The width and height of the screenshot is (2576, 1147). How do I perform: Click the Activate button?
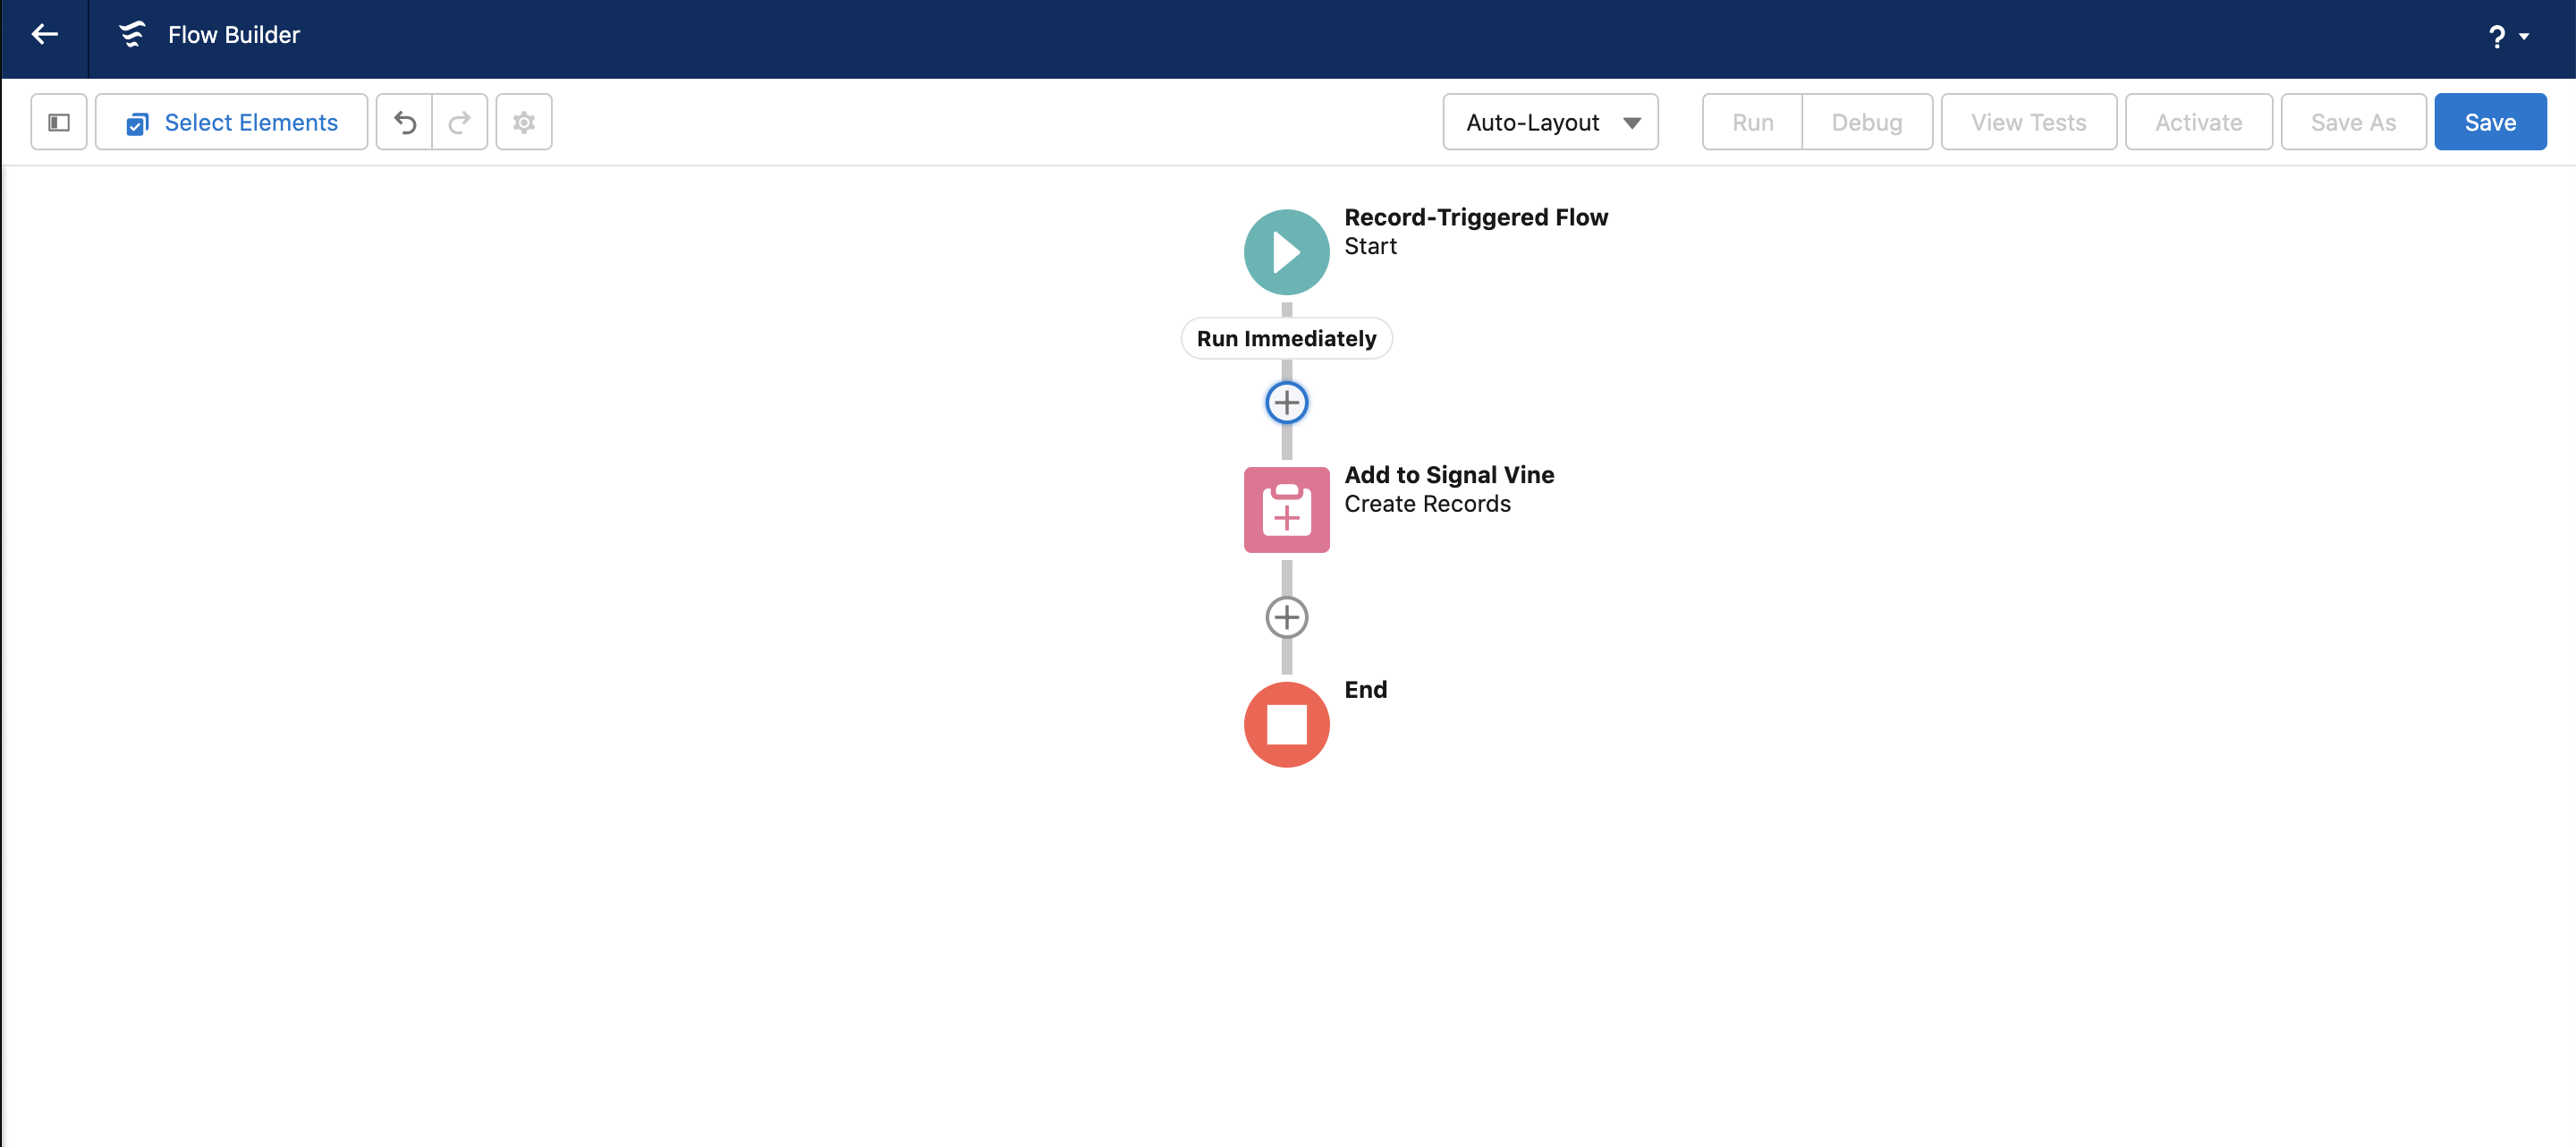click(2198, 122)
